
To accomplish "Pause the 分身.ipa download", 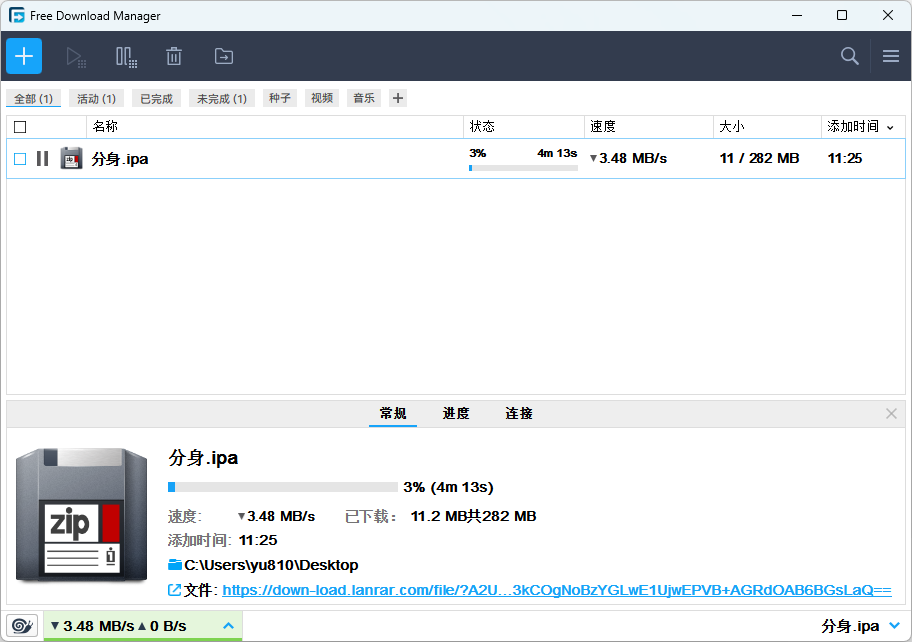I will coord(43,158).
